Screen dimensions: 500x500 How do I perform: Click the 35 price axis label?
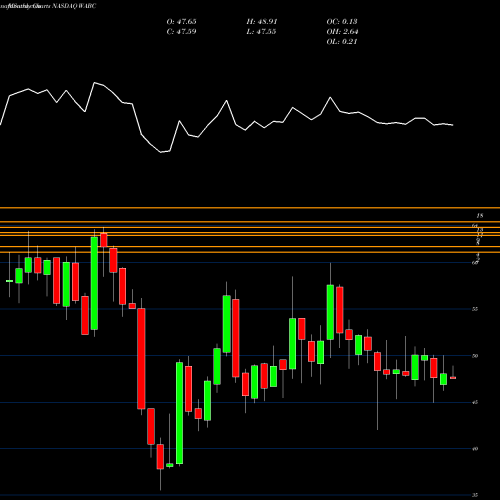pos(475,495)
